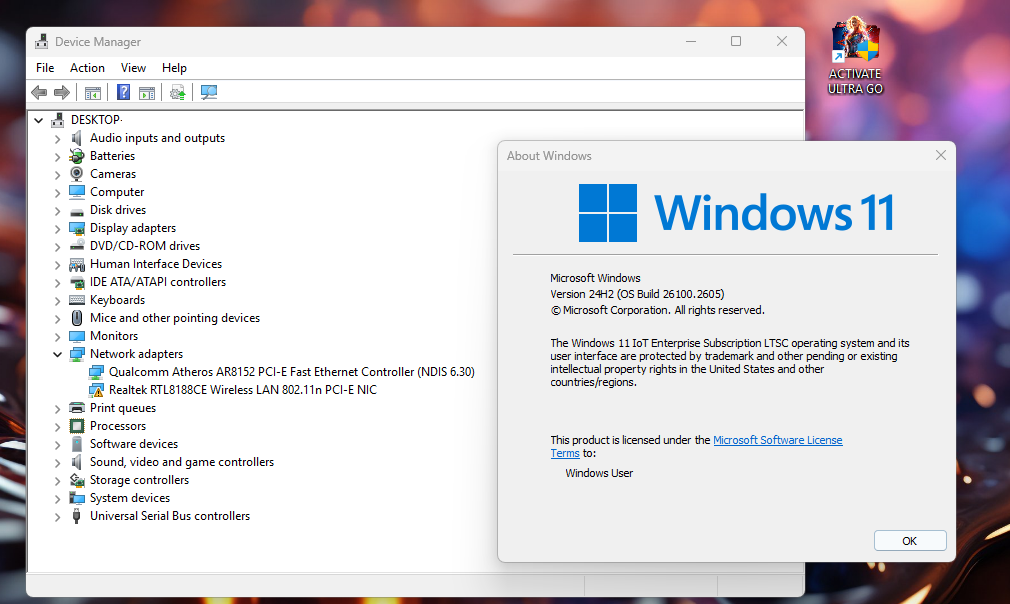Click Update device driver toolbar icon
The width and height of the screenshot is (1010, 604).
click(x=178, y=93)
